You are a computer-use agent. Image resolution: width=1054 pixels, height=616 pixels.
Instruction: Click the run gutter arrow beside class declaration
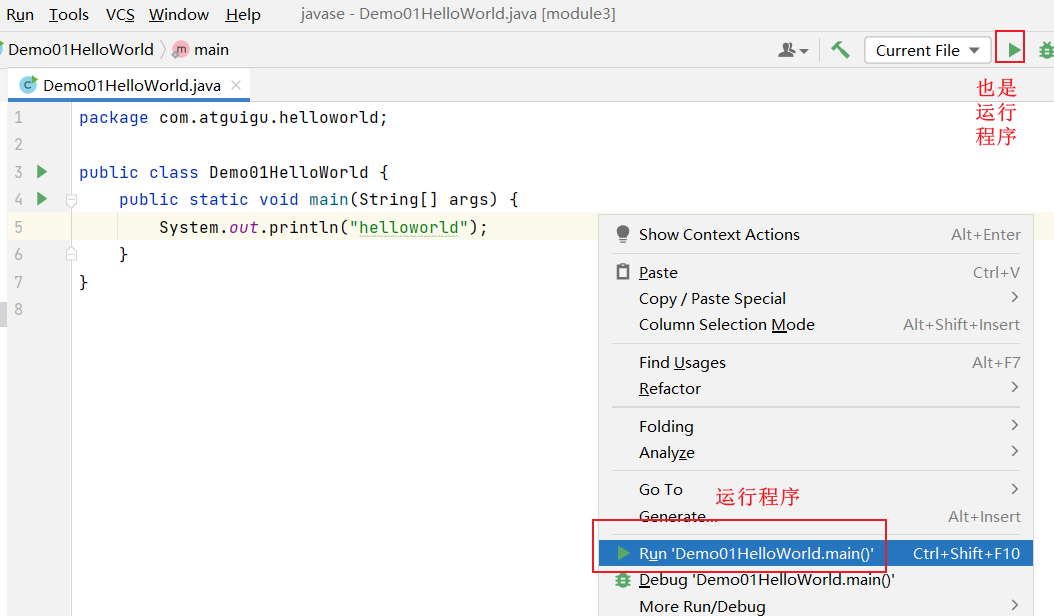[42, 172]
